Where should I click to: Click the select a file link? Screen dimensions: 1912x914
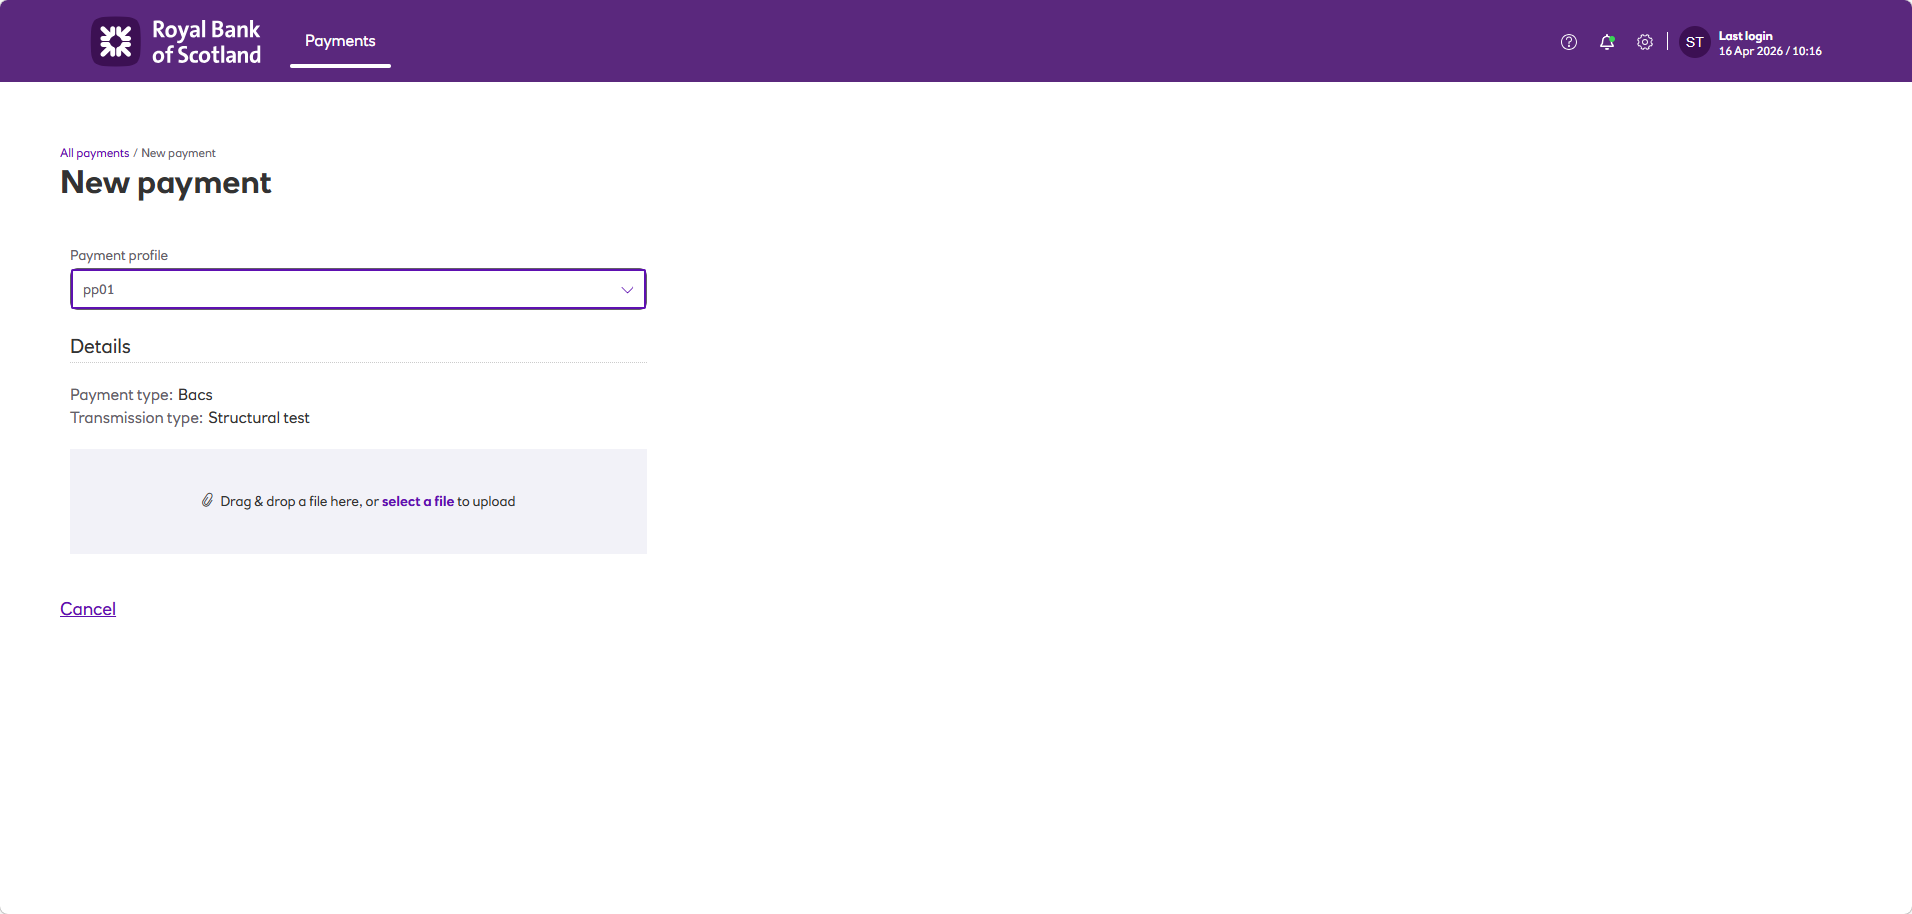click(x=418, y=501)
